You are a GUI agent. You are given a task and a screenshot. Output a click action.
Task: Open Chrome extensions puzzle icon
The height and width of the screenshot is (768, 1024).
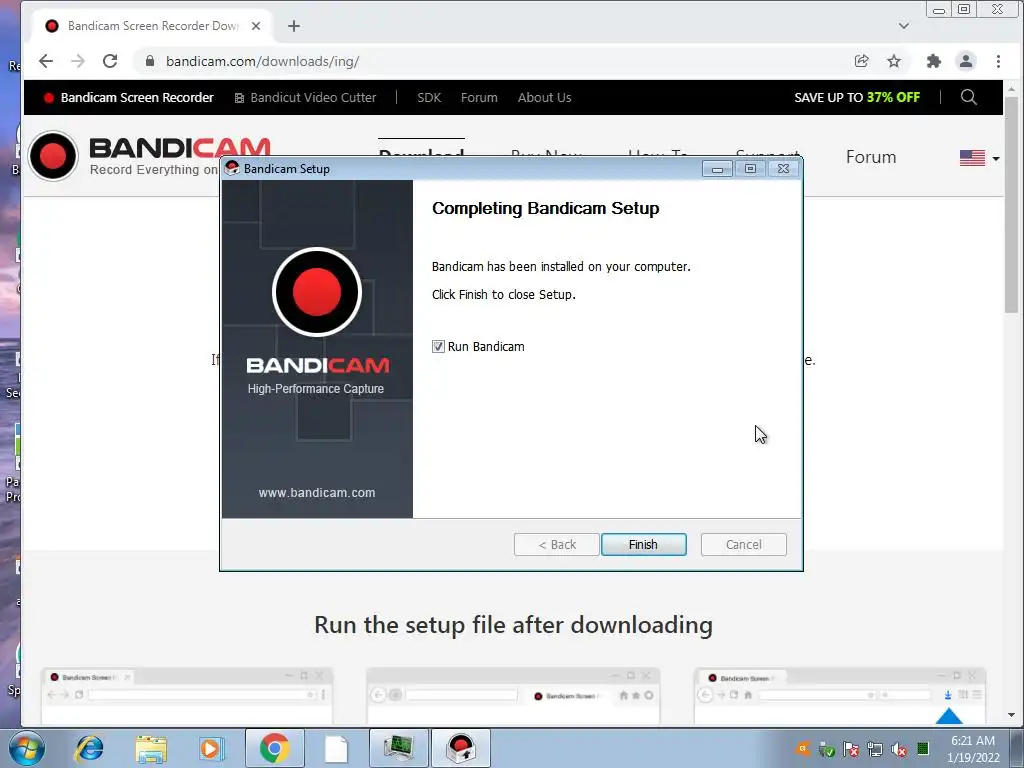[934, 61]
